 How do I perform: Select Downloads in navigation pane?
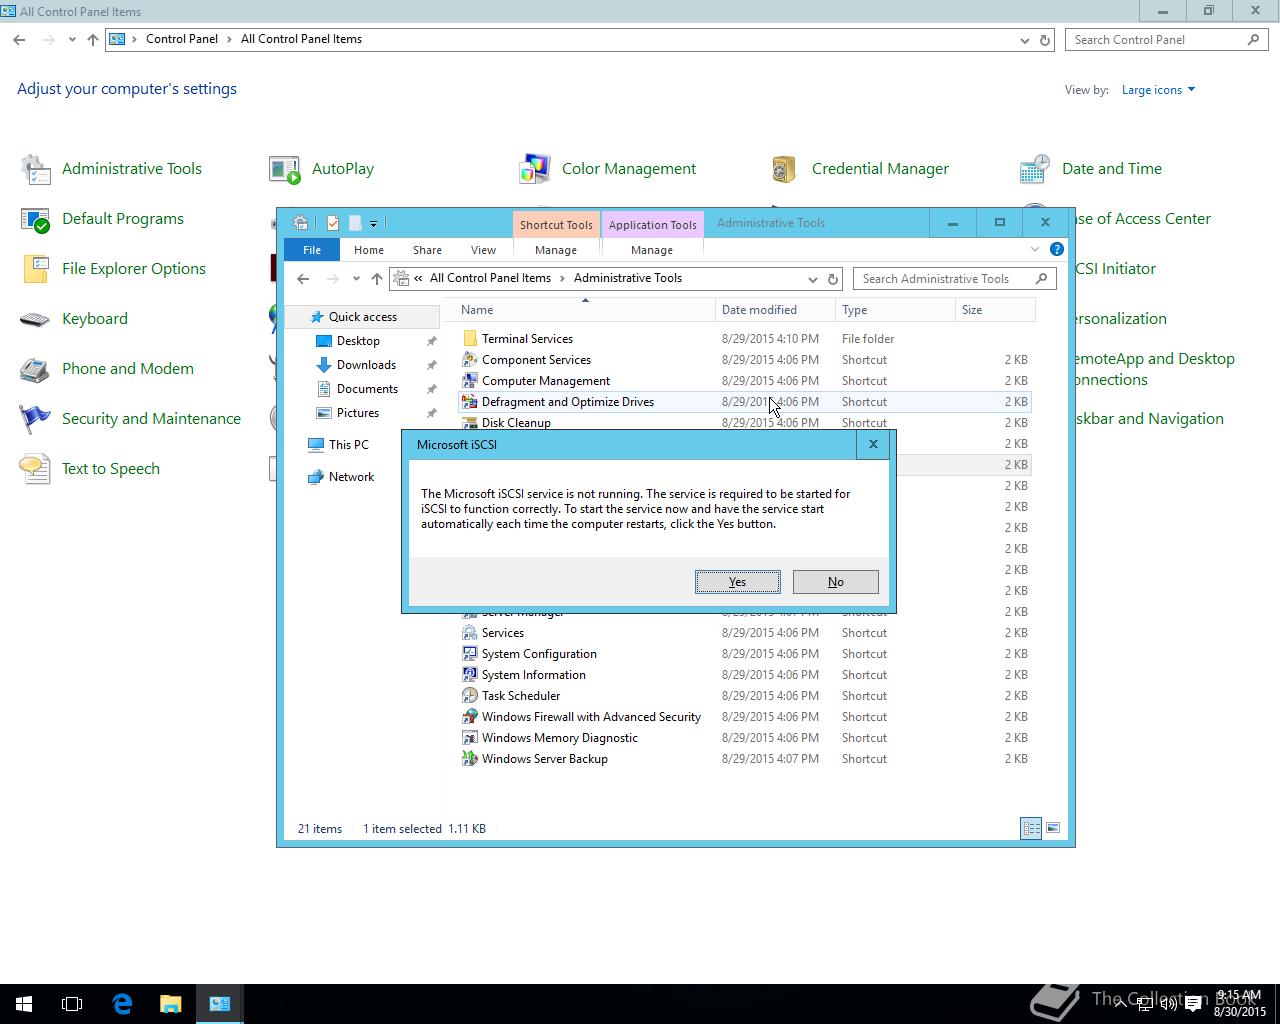click(x=366, y=365)
